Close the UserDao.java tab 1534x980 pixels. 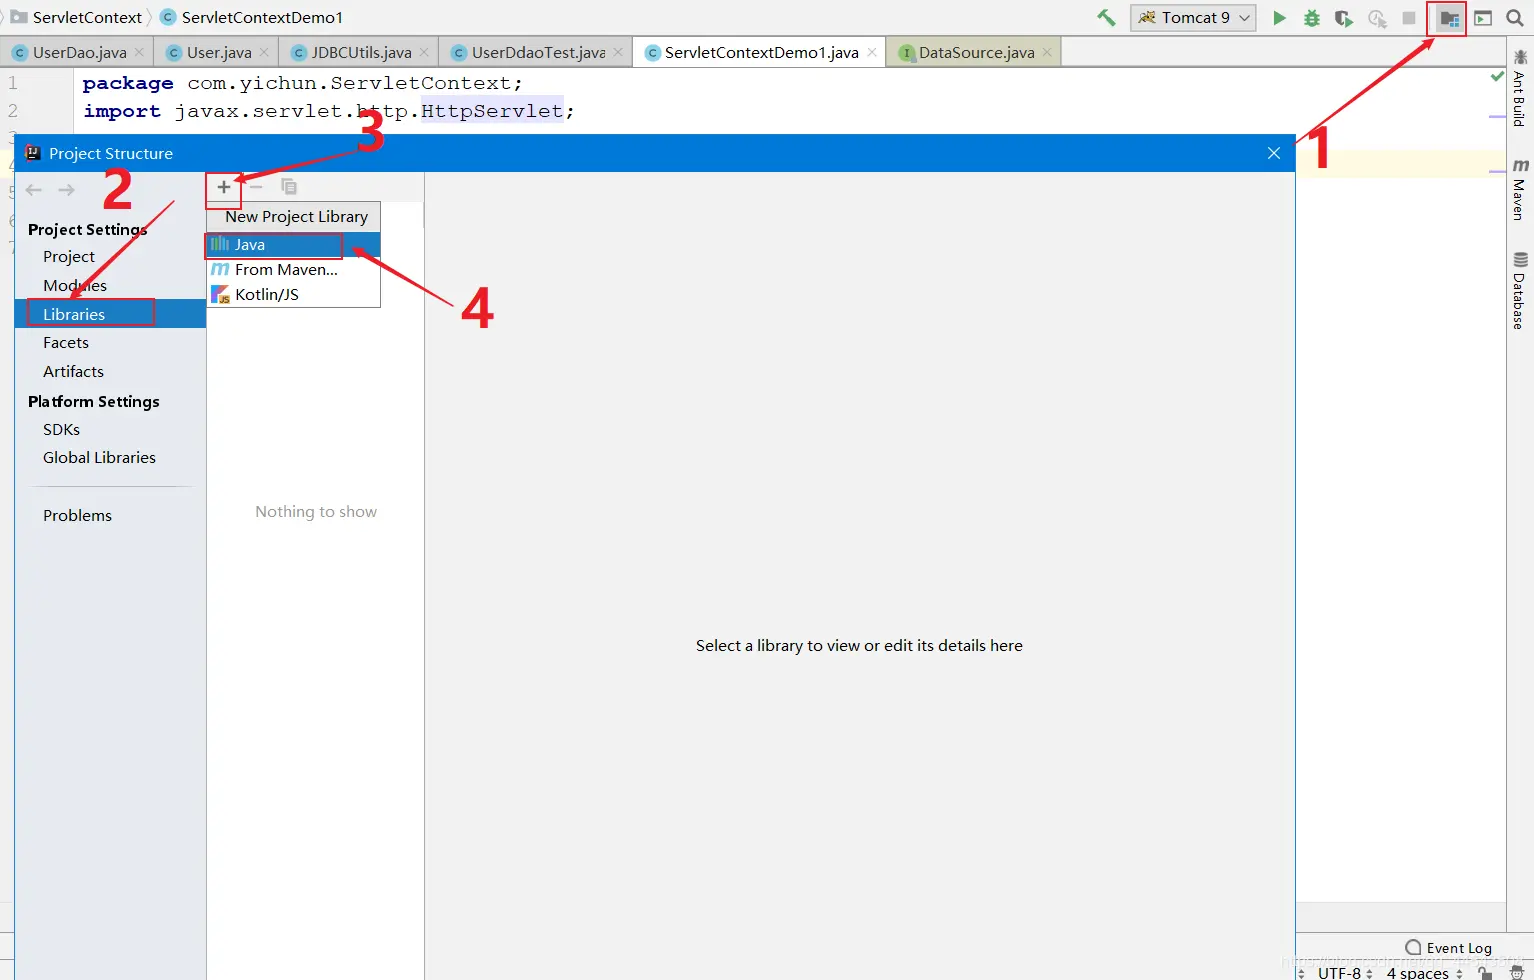(139, 52)
